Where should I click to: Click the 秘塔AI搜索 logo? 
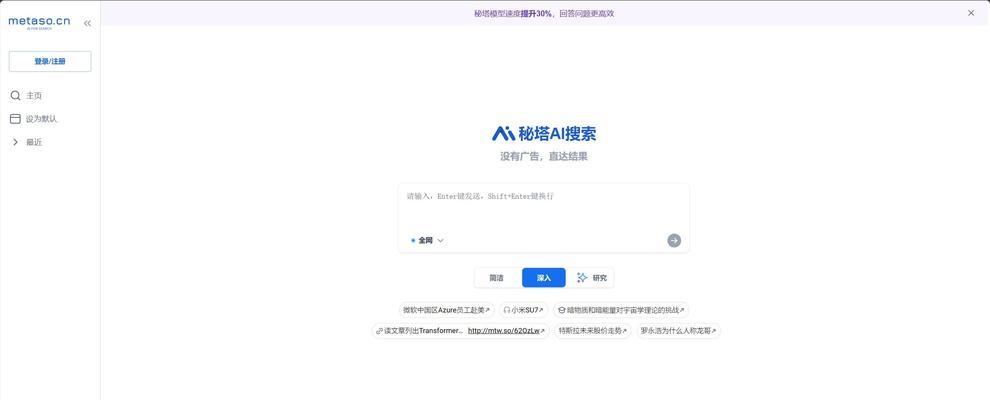pyautogui.click(x=544, y=133)
